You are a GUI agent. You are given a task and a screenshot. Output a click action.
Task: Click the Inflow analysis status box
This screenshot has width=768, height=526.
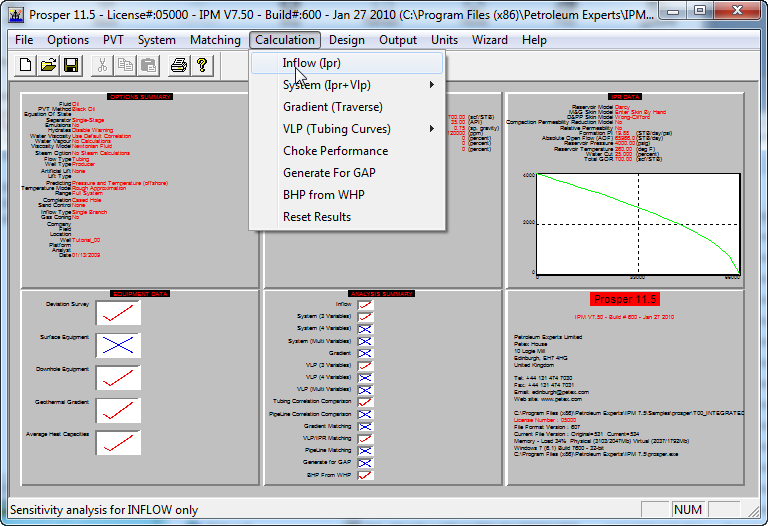[x=365, y=305]
